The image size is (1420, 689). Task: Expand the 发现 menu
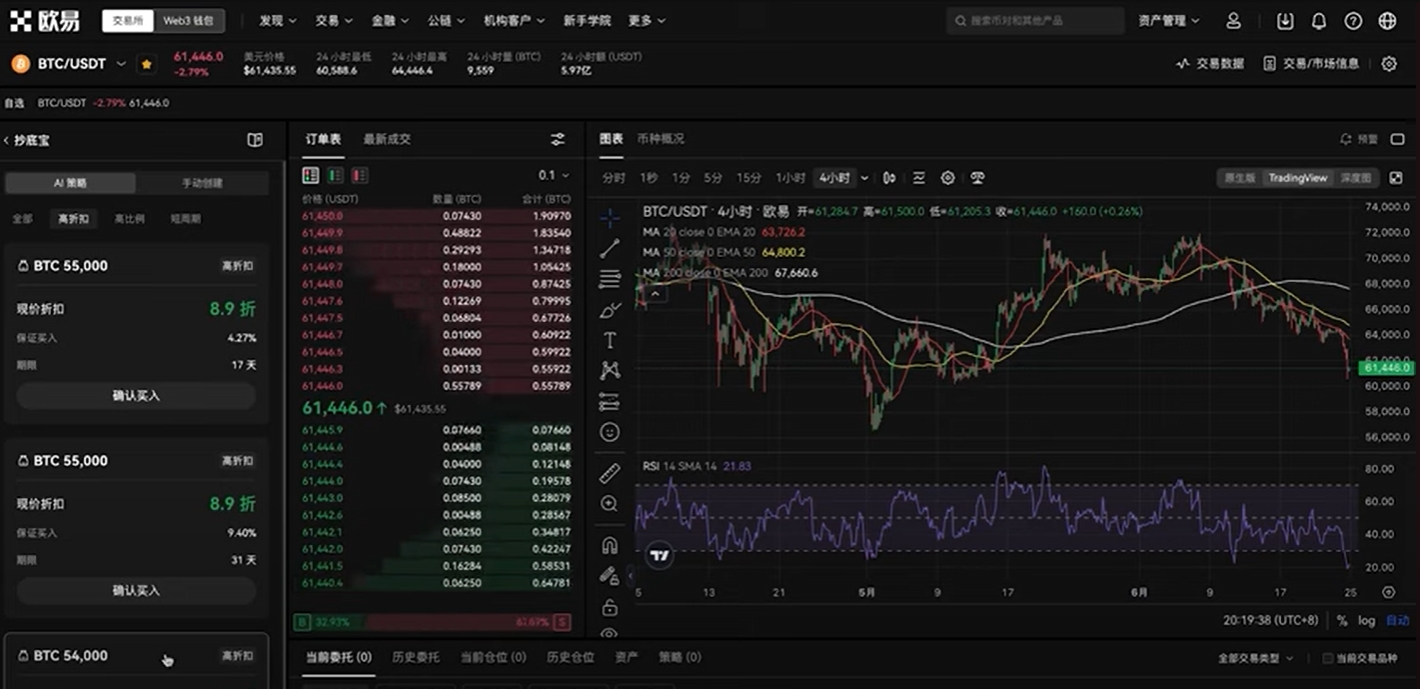coord(276,21)
